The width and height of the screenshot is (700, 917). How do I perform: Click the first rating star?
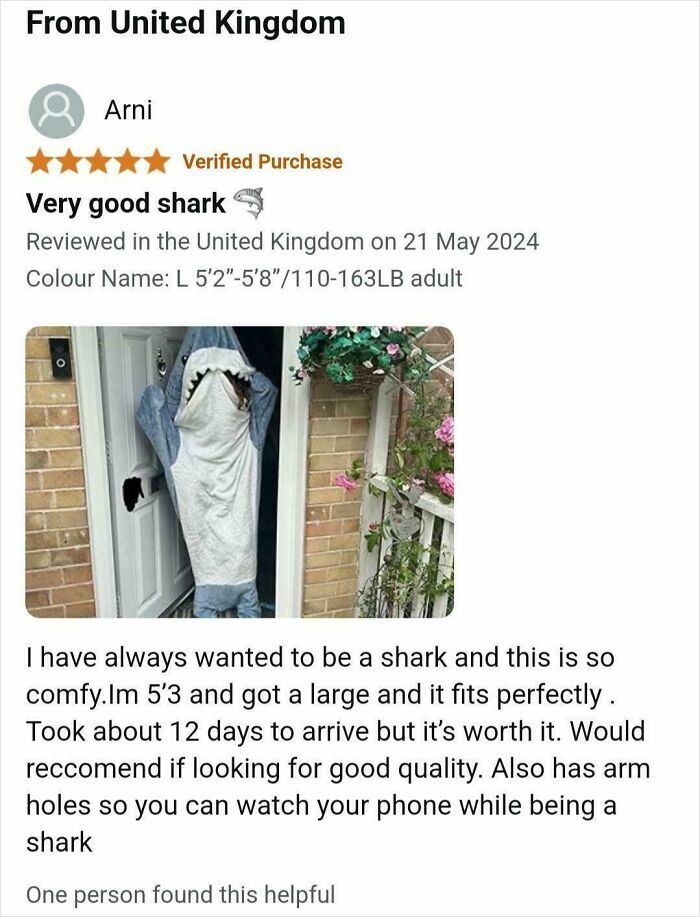[x=40, y=161]
